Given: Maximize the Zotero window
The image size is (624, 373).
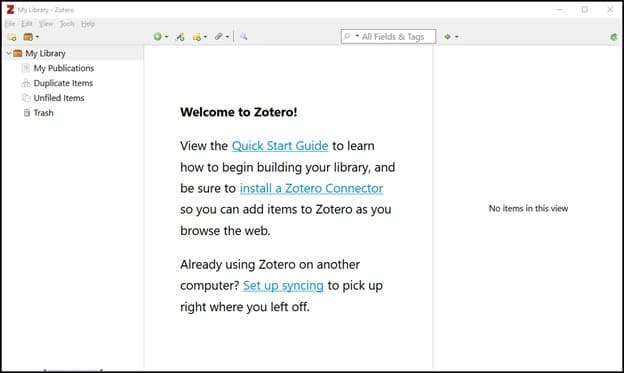Looking at the screenshot, I should coord(585,10).
